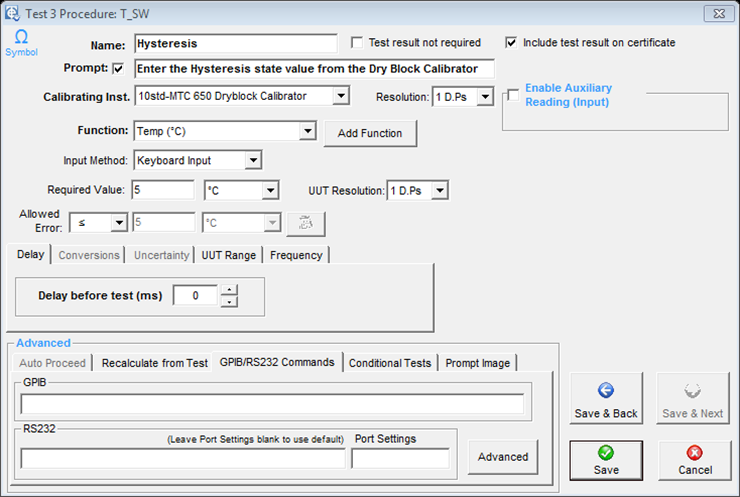Open the Conditional Tests tab
Image resolution: width=740 pixels, height=497 pixels.
(x=390, y=363)
